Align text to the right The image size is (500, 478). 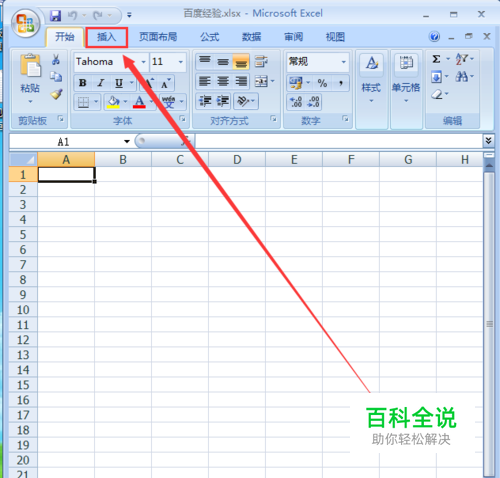241,81
